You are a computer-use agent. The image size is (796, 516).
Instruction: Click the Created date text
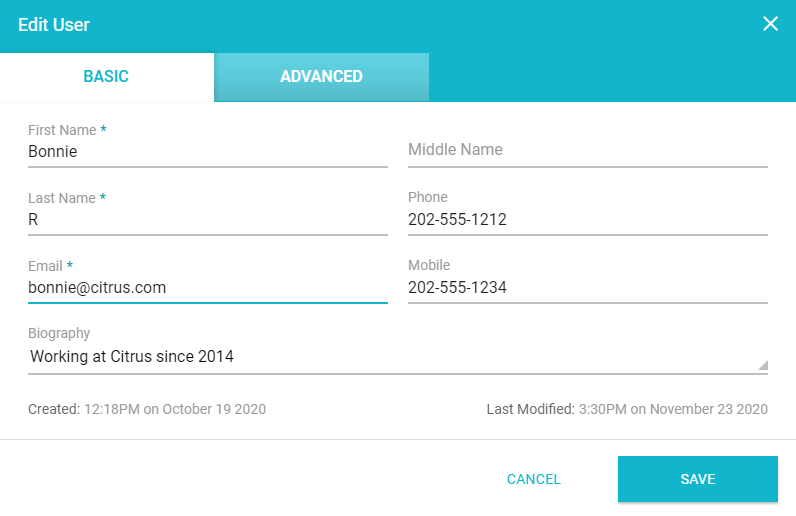point(147,409)
